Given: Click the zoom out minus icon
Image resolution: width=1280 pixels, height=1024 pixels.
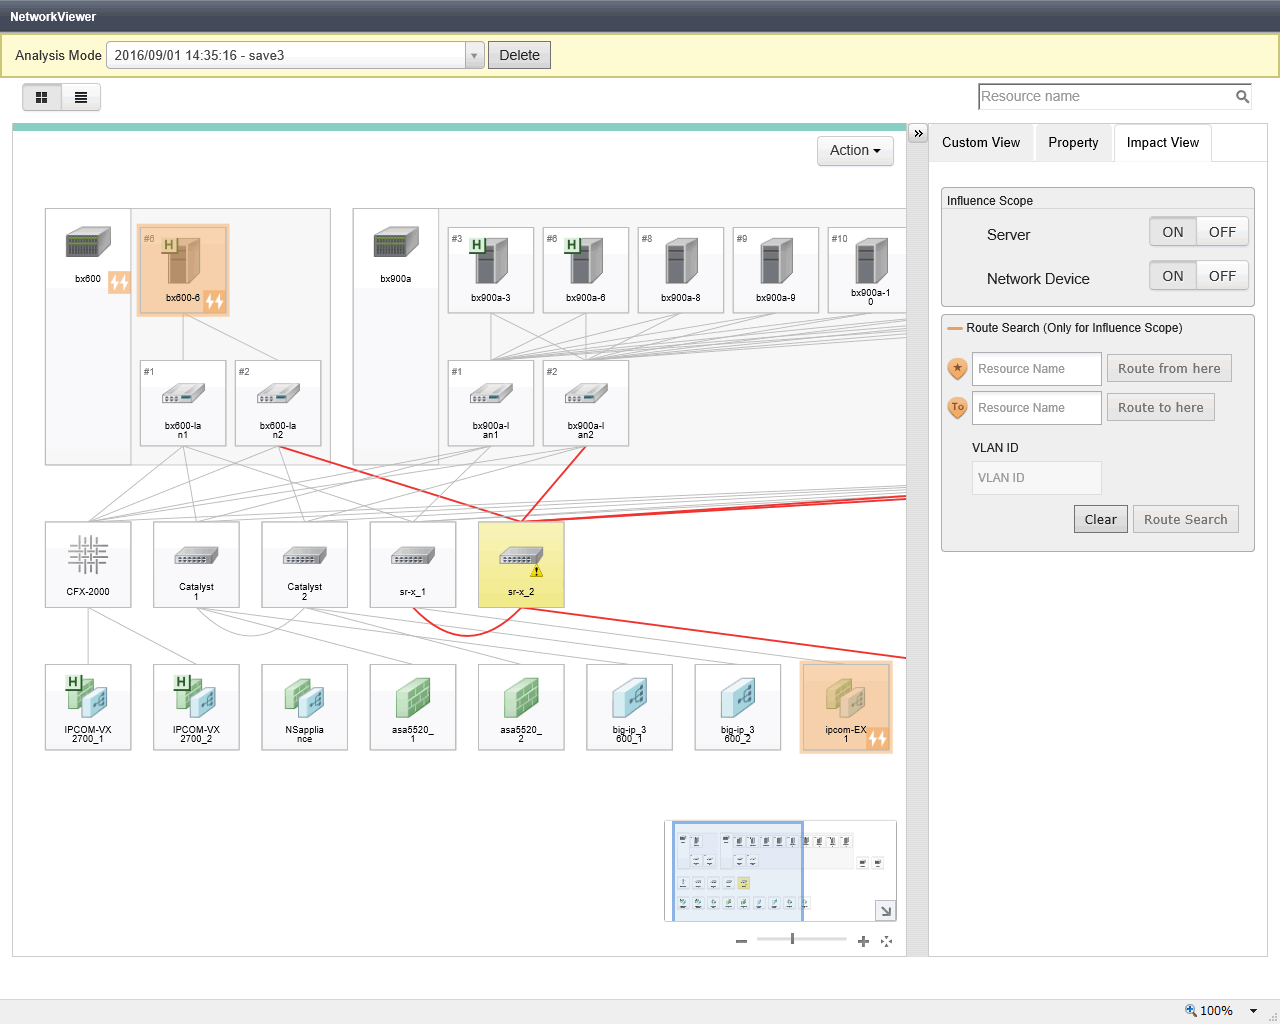Looking at the screenshot, I should coord(741,941).
